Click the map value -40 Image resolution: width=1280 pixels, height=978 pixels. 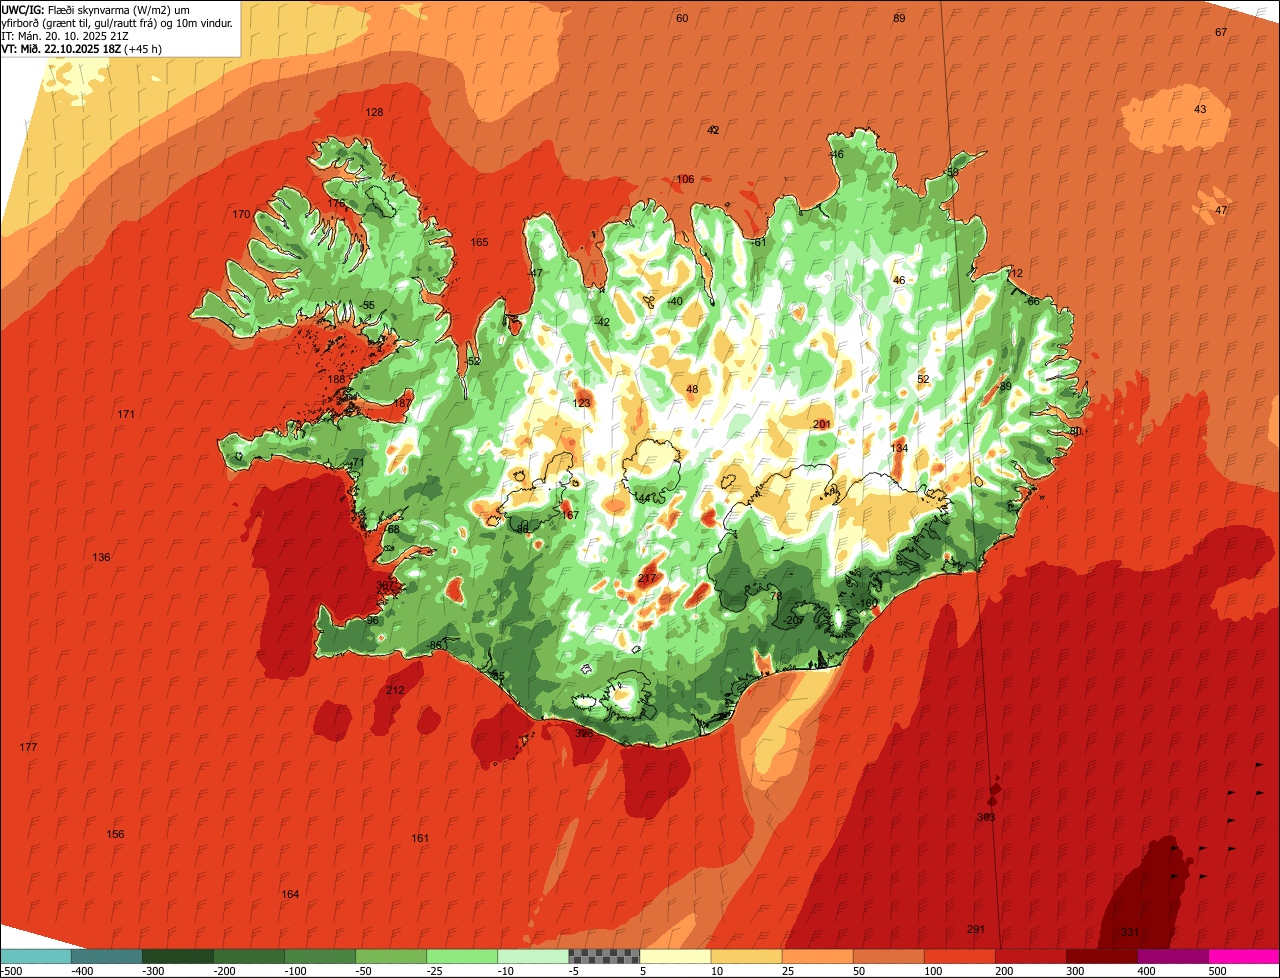click(x=675, y=301)
